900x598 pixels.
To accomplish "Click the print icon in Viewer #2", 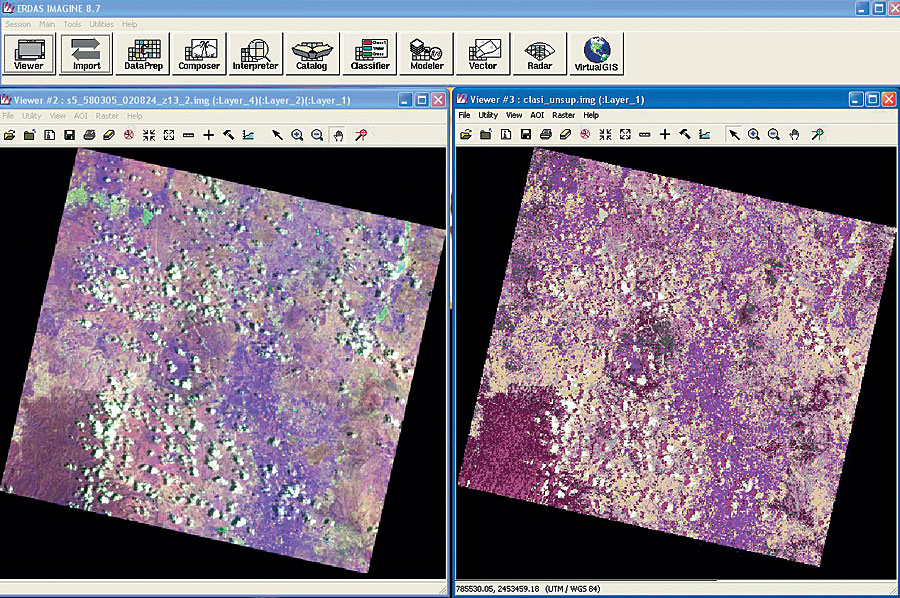I will [x=89, y=135].
